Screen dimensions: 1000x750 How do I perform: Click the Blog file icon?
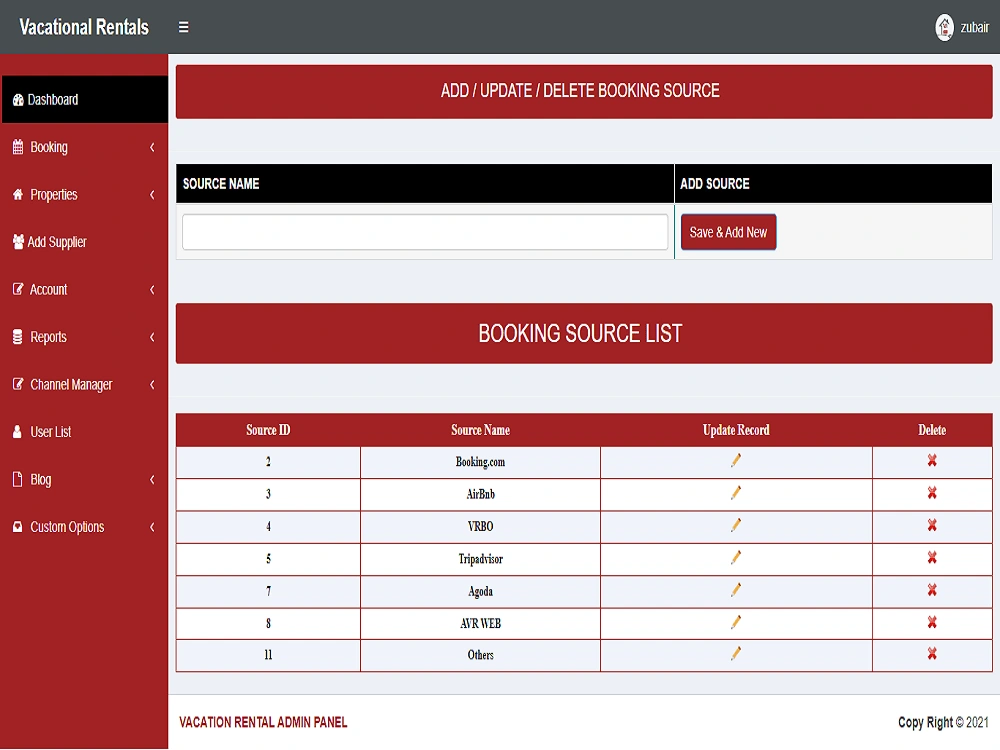tap(17, 479)
